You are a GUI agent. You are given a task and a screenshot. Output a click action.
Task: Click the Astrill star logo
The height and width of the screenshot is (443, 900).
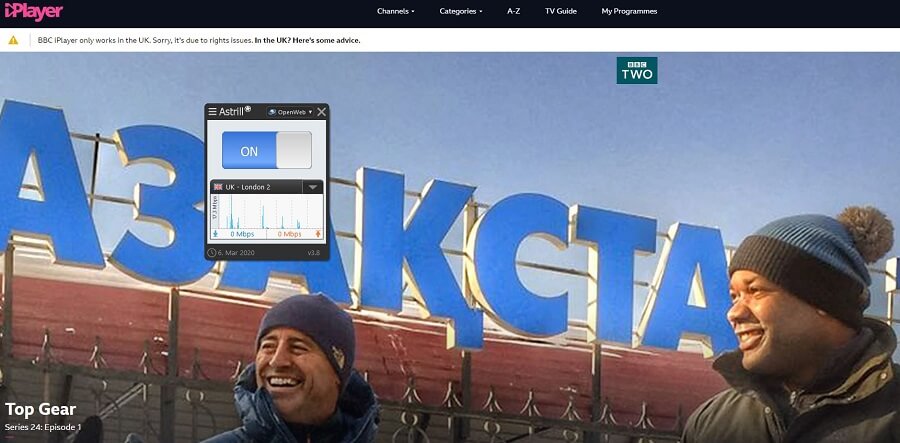pyautogui.click(x=248, y=109)
